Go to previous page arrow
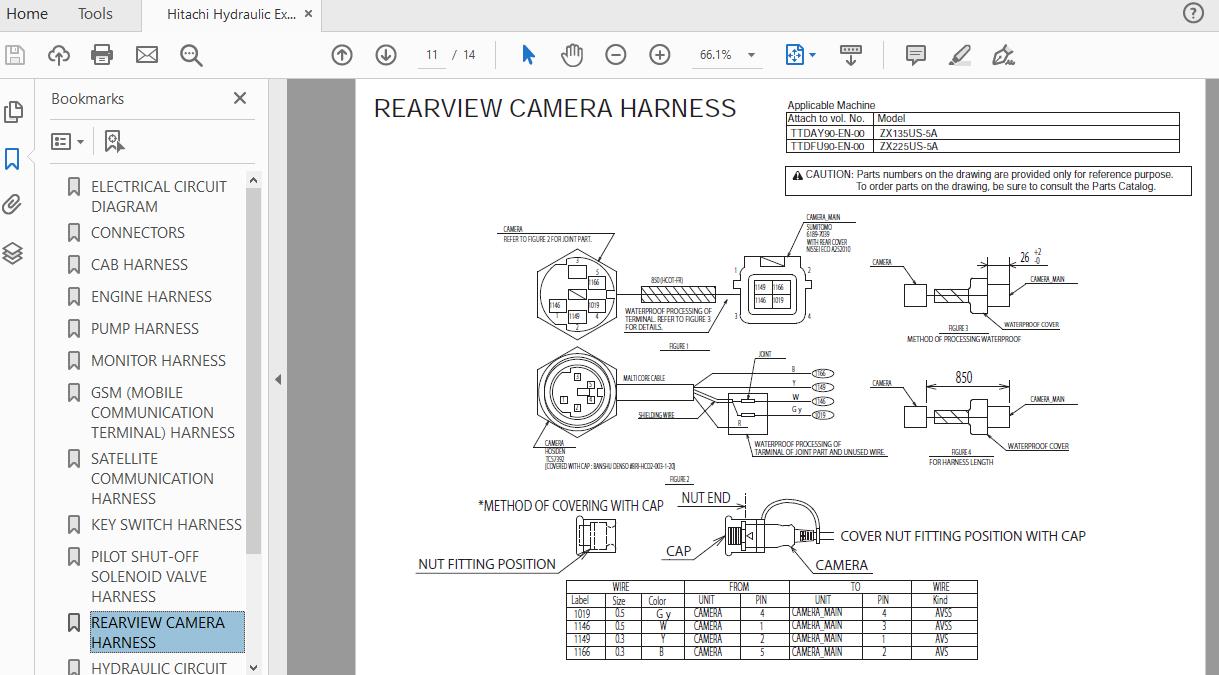Screen dimensions: 1219x675 pyautogui.click(x=342, y=55)
